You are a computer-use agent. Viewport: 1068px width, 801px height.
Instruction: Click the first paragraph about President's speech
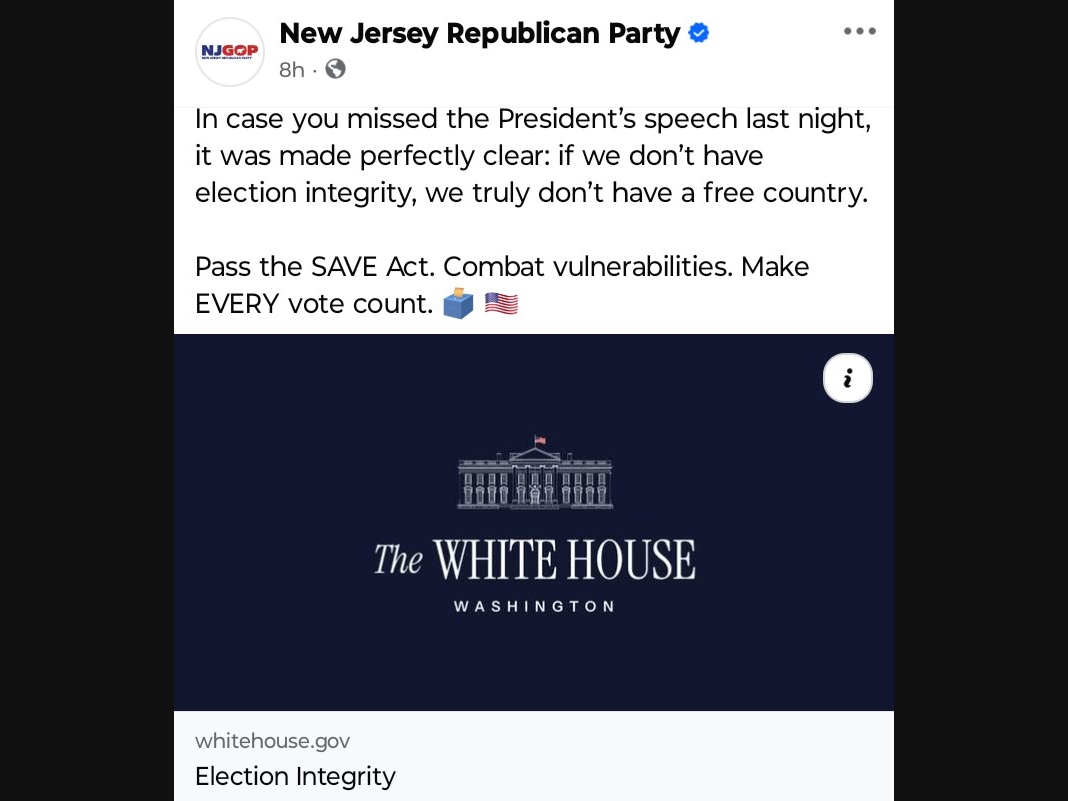pos(533,156)
